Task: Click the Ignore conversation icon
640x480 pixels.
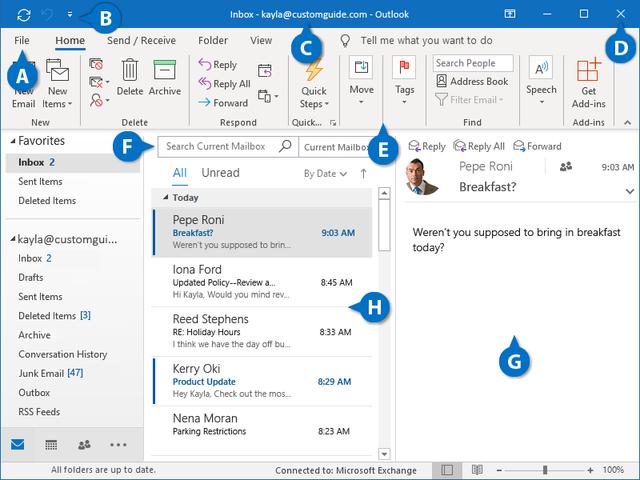Action: point(96,64)
